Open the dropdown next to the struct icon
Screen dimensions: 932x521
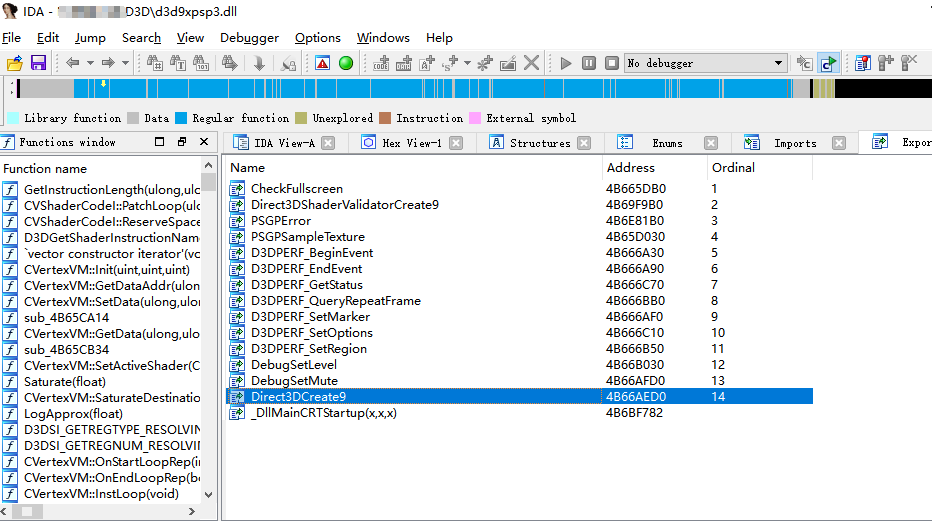[467, 63]
